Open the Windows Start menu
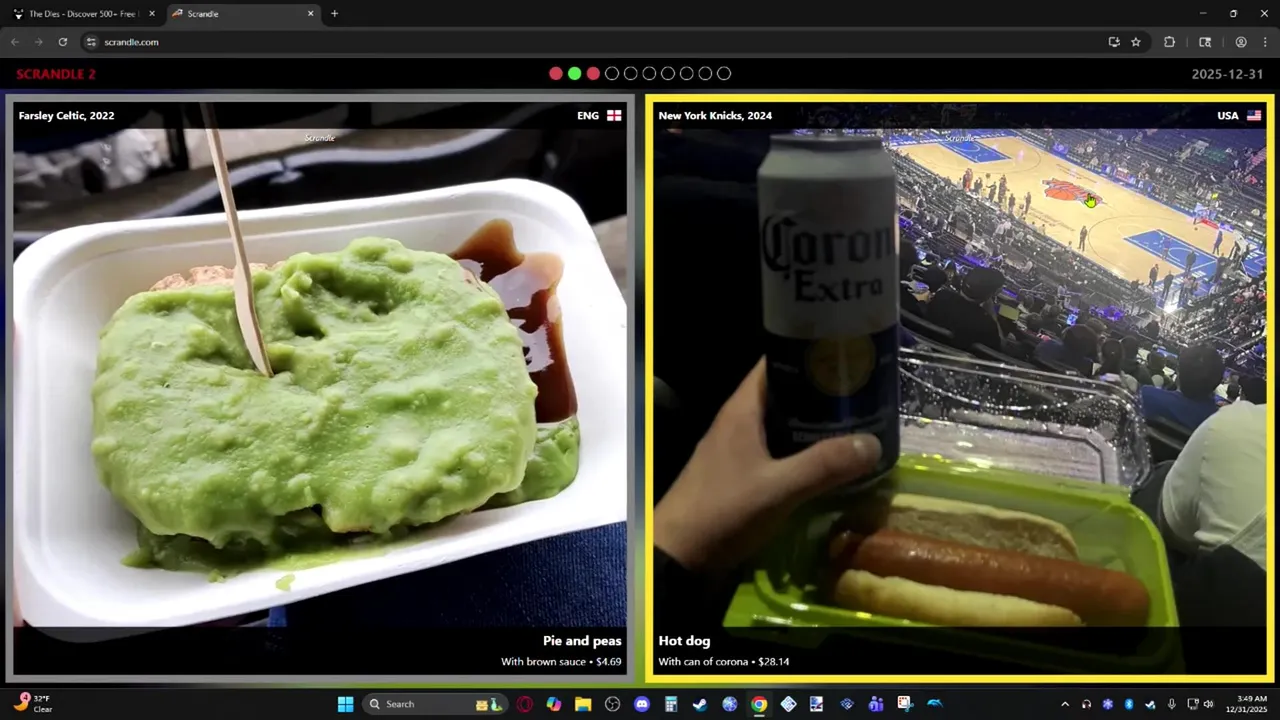Image resolution: width=1280 pixels, height=720 pixels. pos(345,704)
